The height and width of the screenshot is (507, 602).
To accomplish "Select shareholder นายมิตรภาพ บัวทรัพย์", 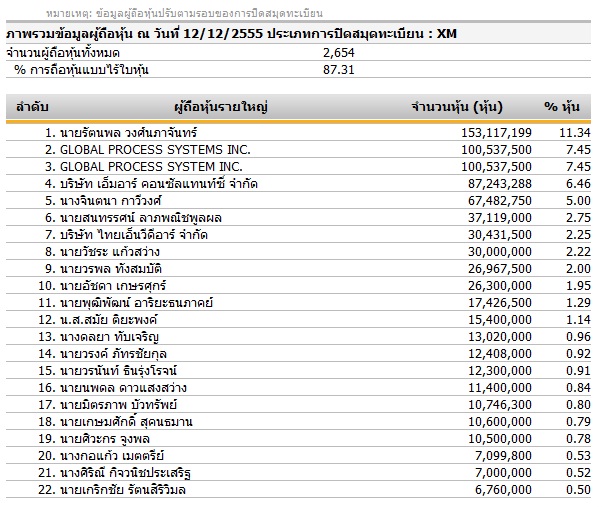I will click(119, 405).
